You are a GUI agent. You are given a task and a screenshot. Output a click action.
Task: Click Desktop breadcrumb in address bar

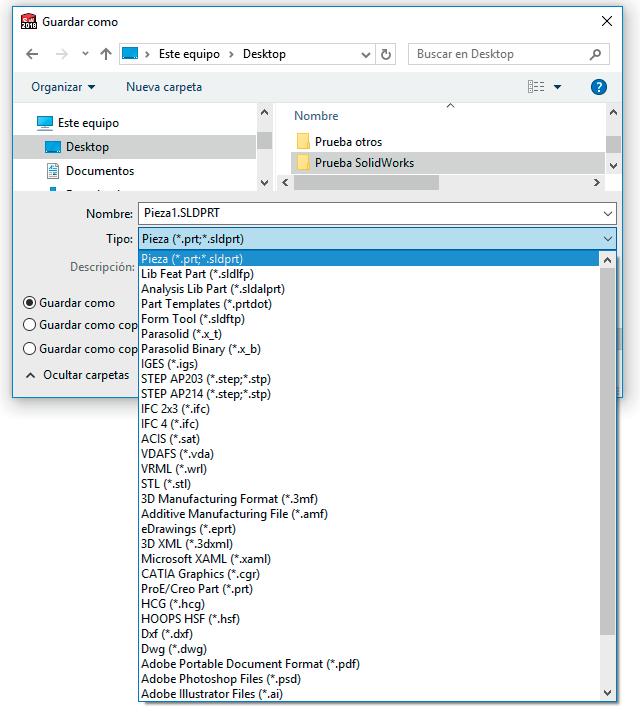point(264,54)
